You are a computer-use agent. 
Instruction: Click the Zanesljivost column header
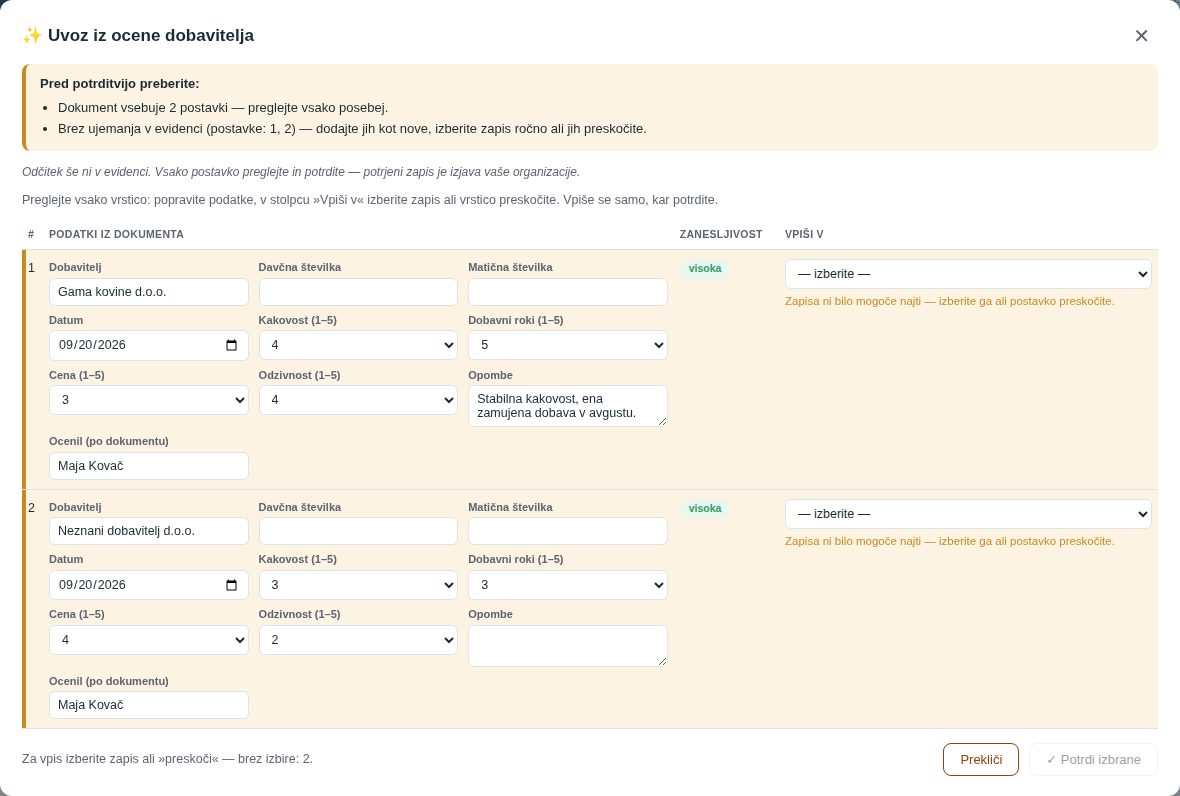tap(721, 235)
